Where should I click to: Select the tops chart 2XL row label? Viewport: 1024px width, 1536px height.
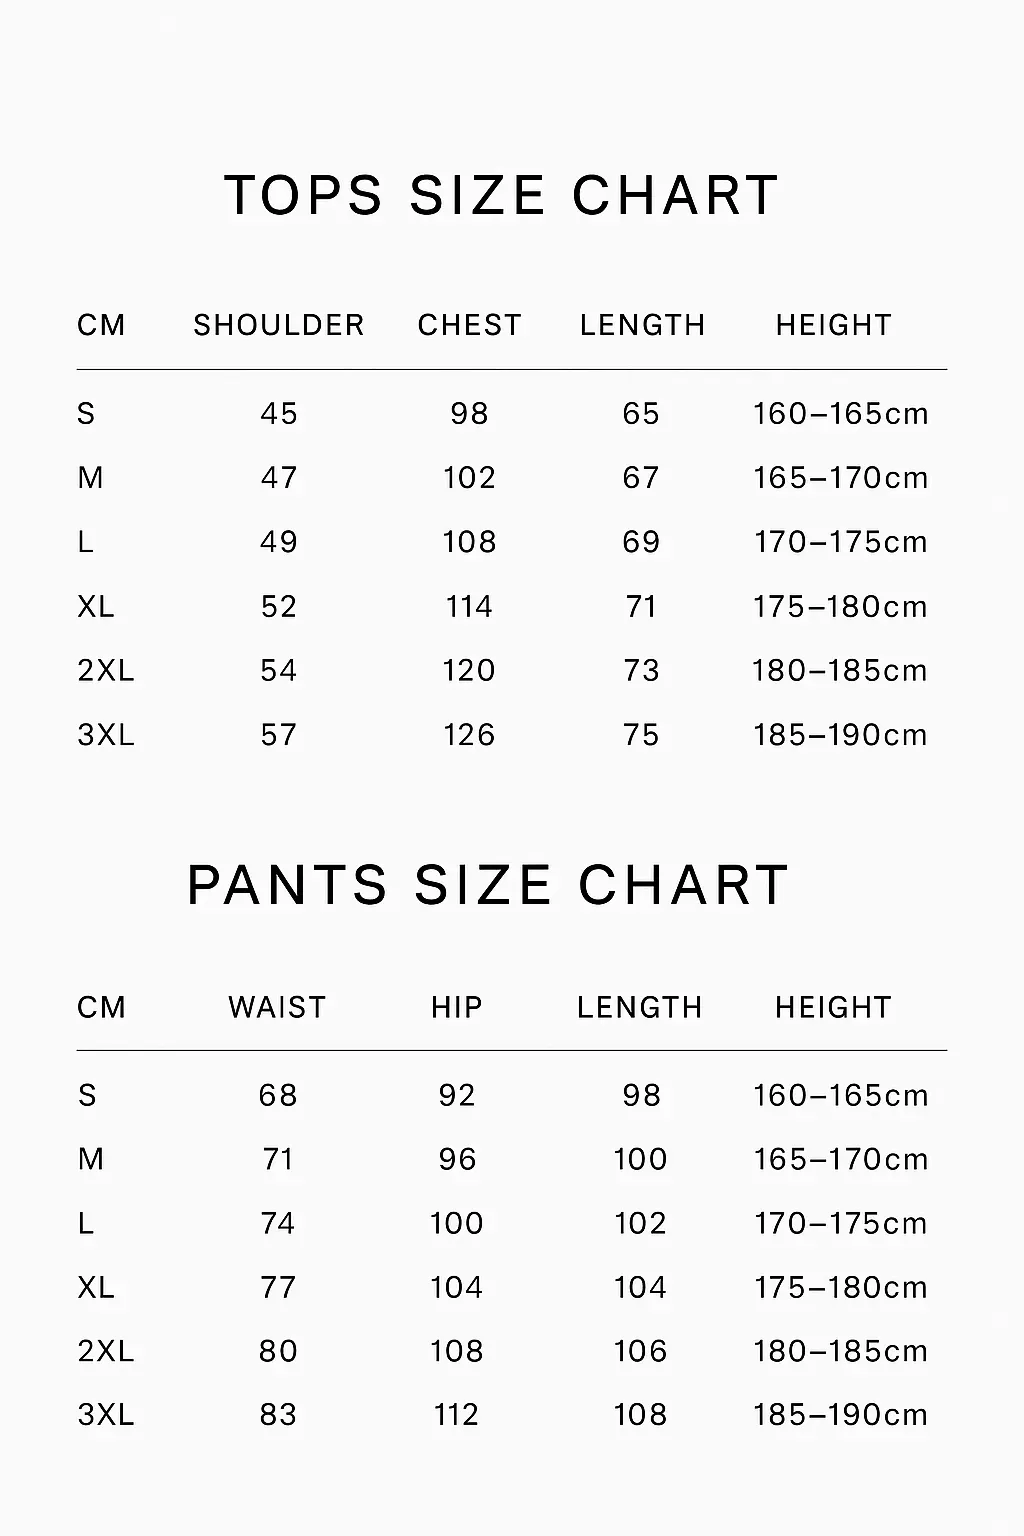point(106,671)
